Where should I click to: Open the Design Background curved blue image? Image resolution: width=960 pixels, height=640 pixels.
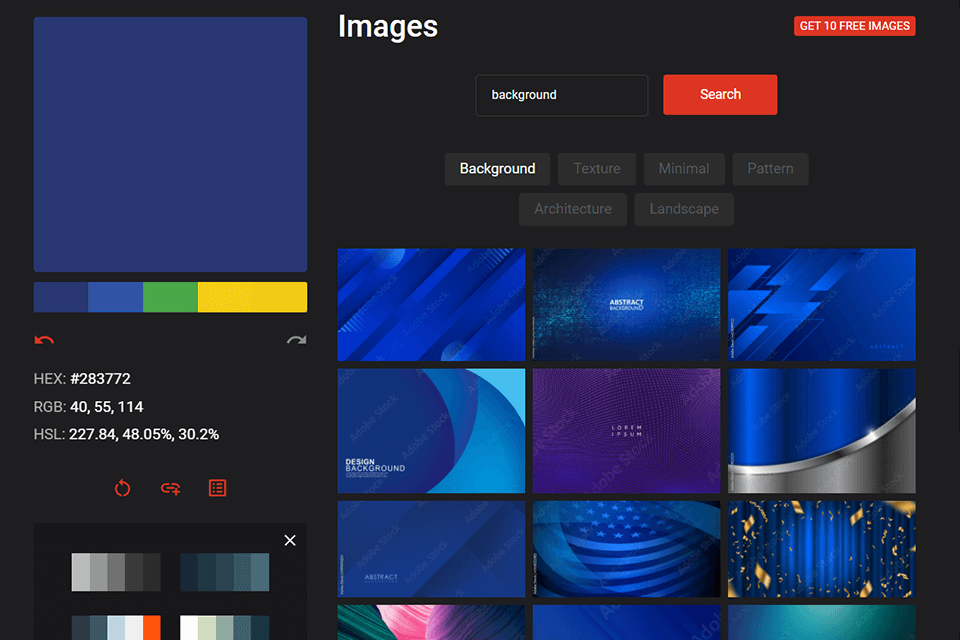click(431, 431)
